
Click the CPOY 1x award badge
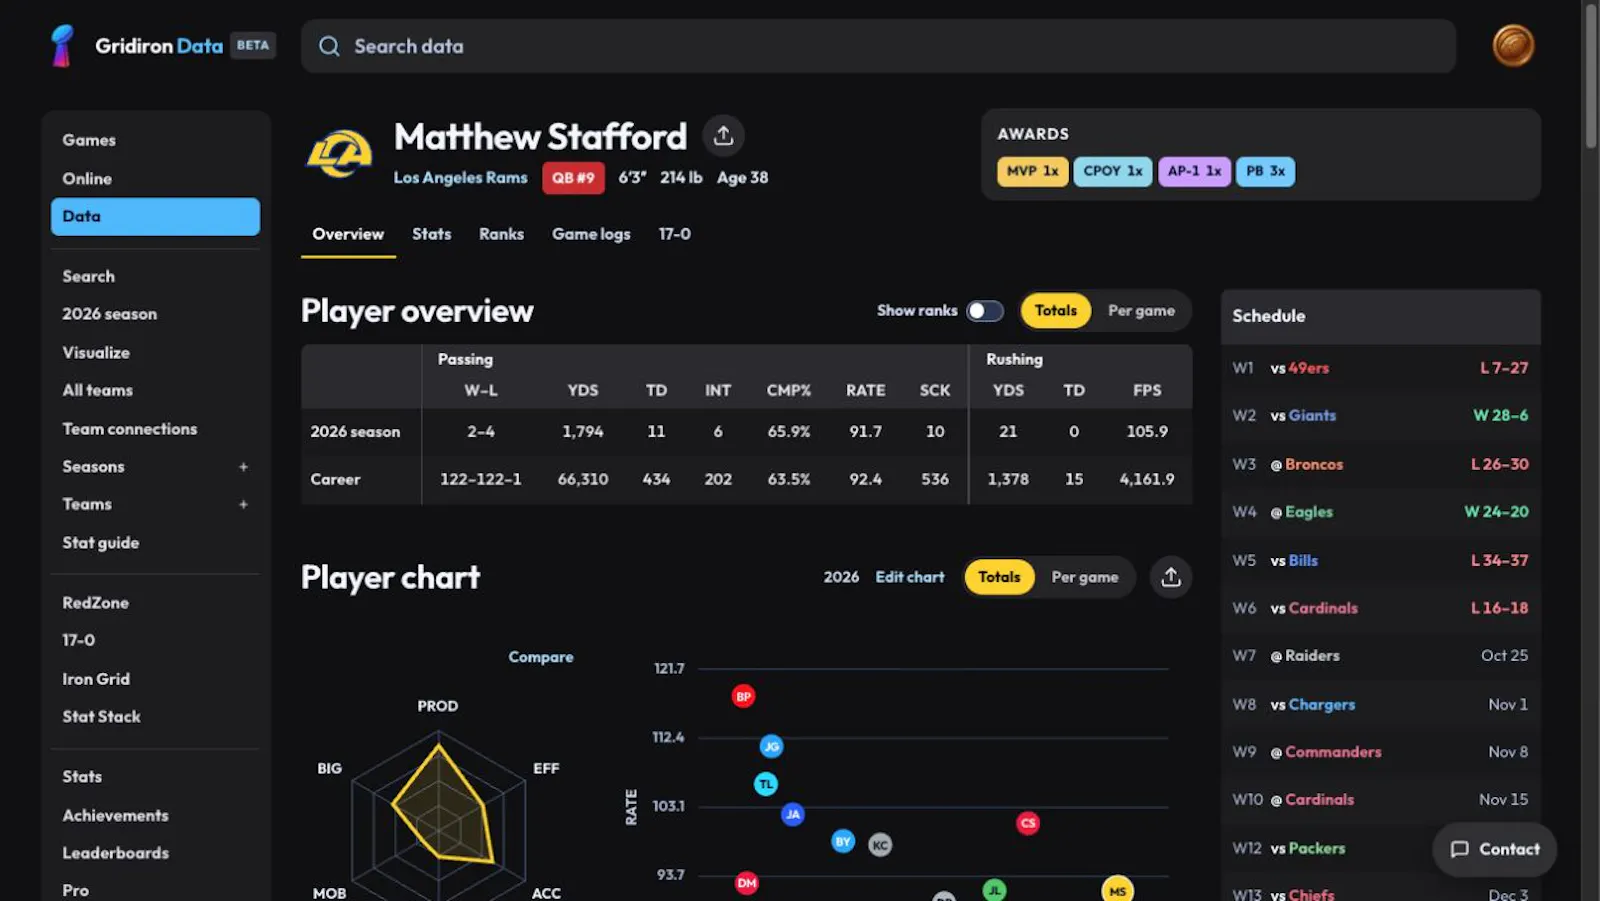click(x=1113, y=172)
